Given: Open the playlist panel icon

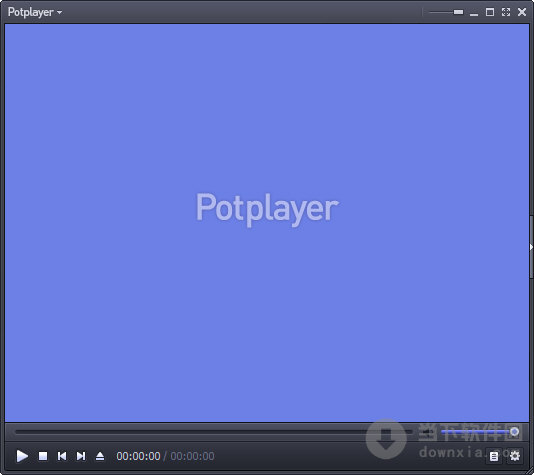Looking at the screenshot, I should [494, 456].
